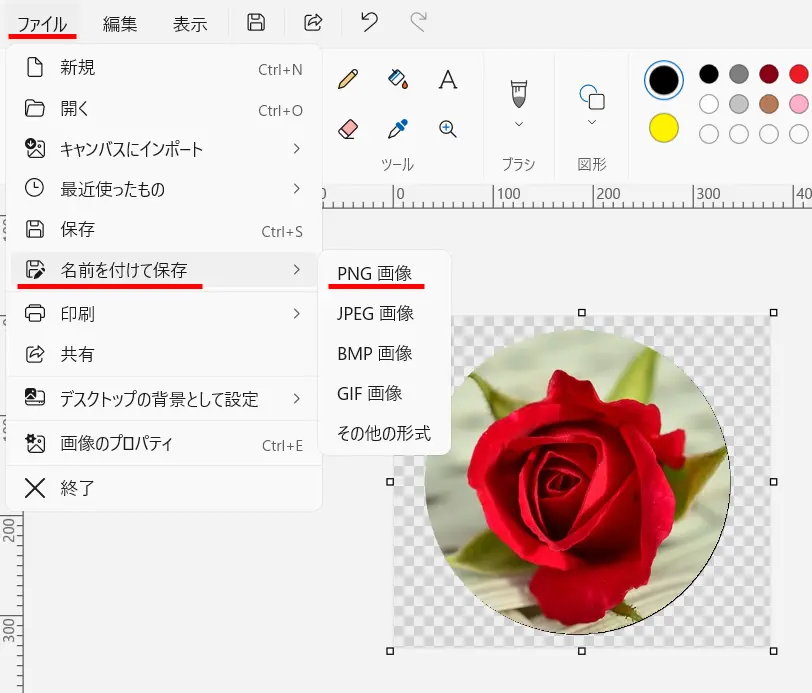Pick the dark red palette swatch
The image size is (812, 693).
(768, 74)
